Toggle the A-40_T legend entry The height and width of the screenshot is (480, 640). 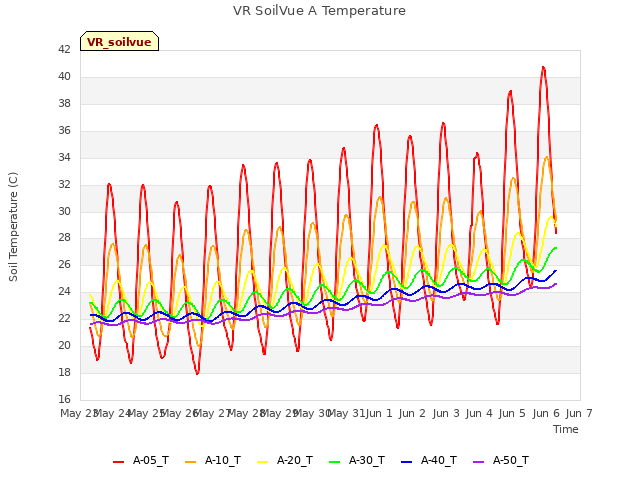coord(429,461)
